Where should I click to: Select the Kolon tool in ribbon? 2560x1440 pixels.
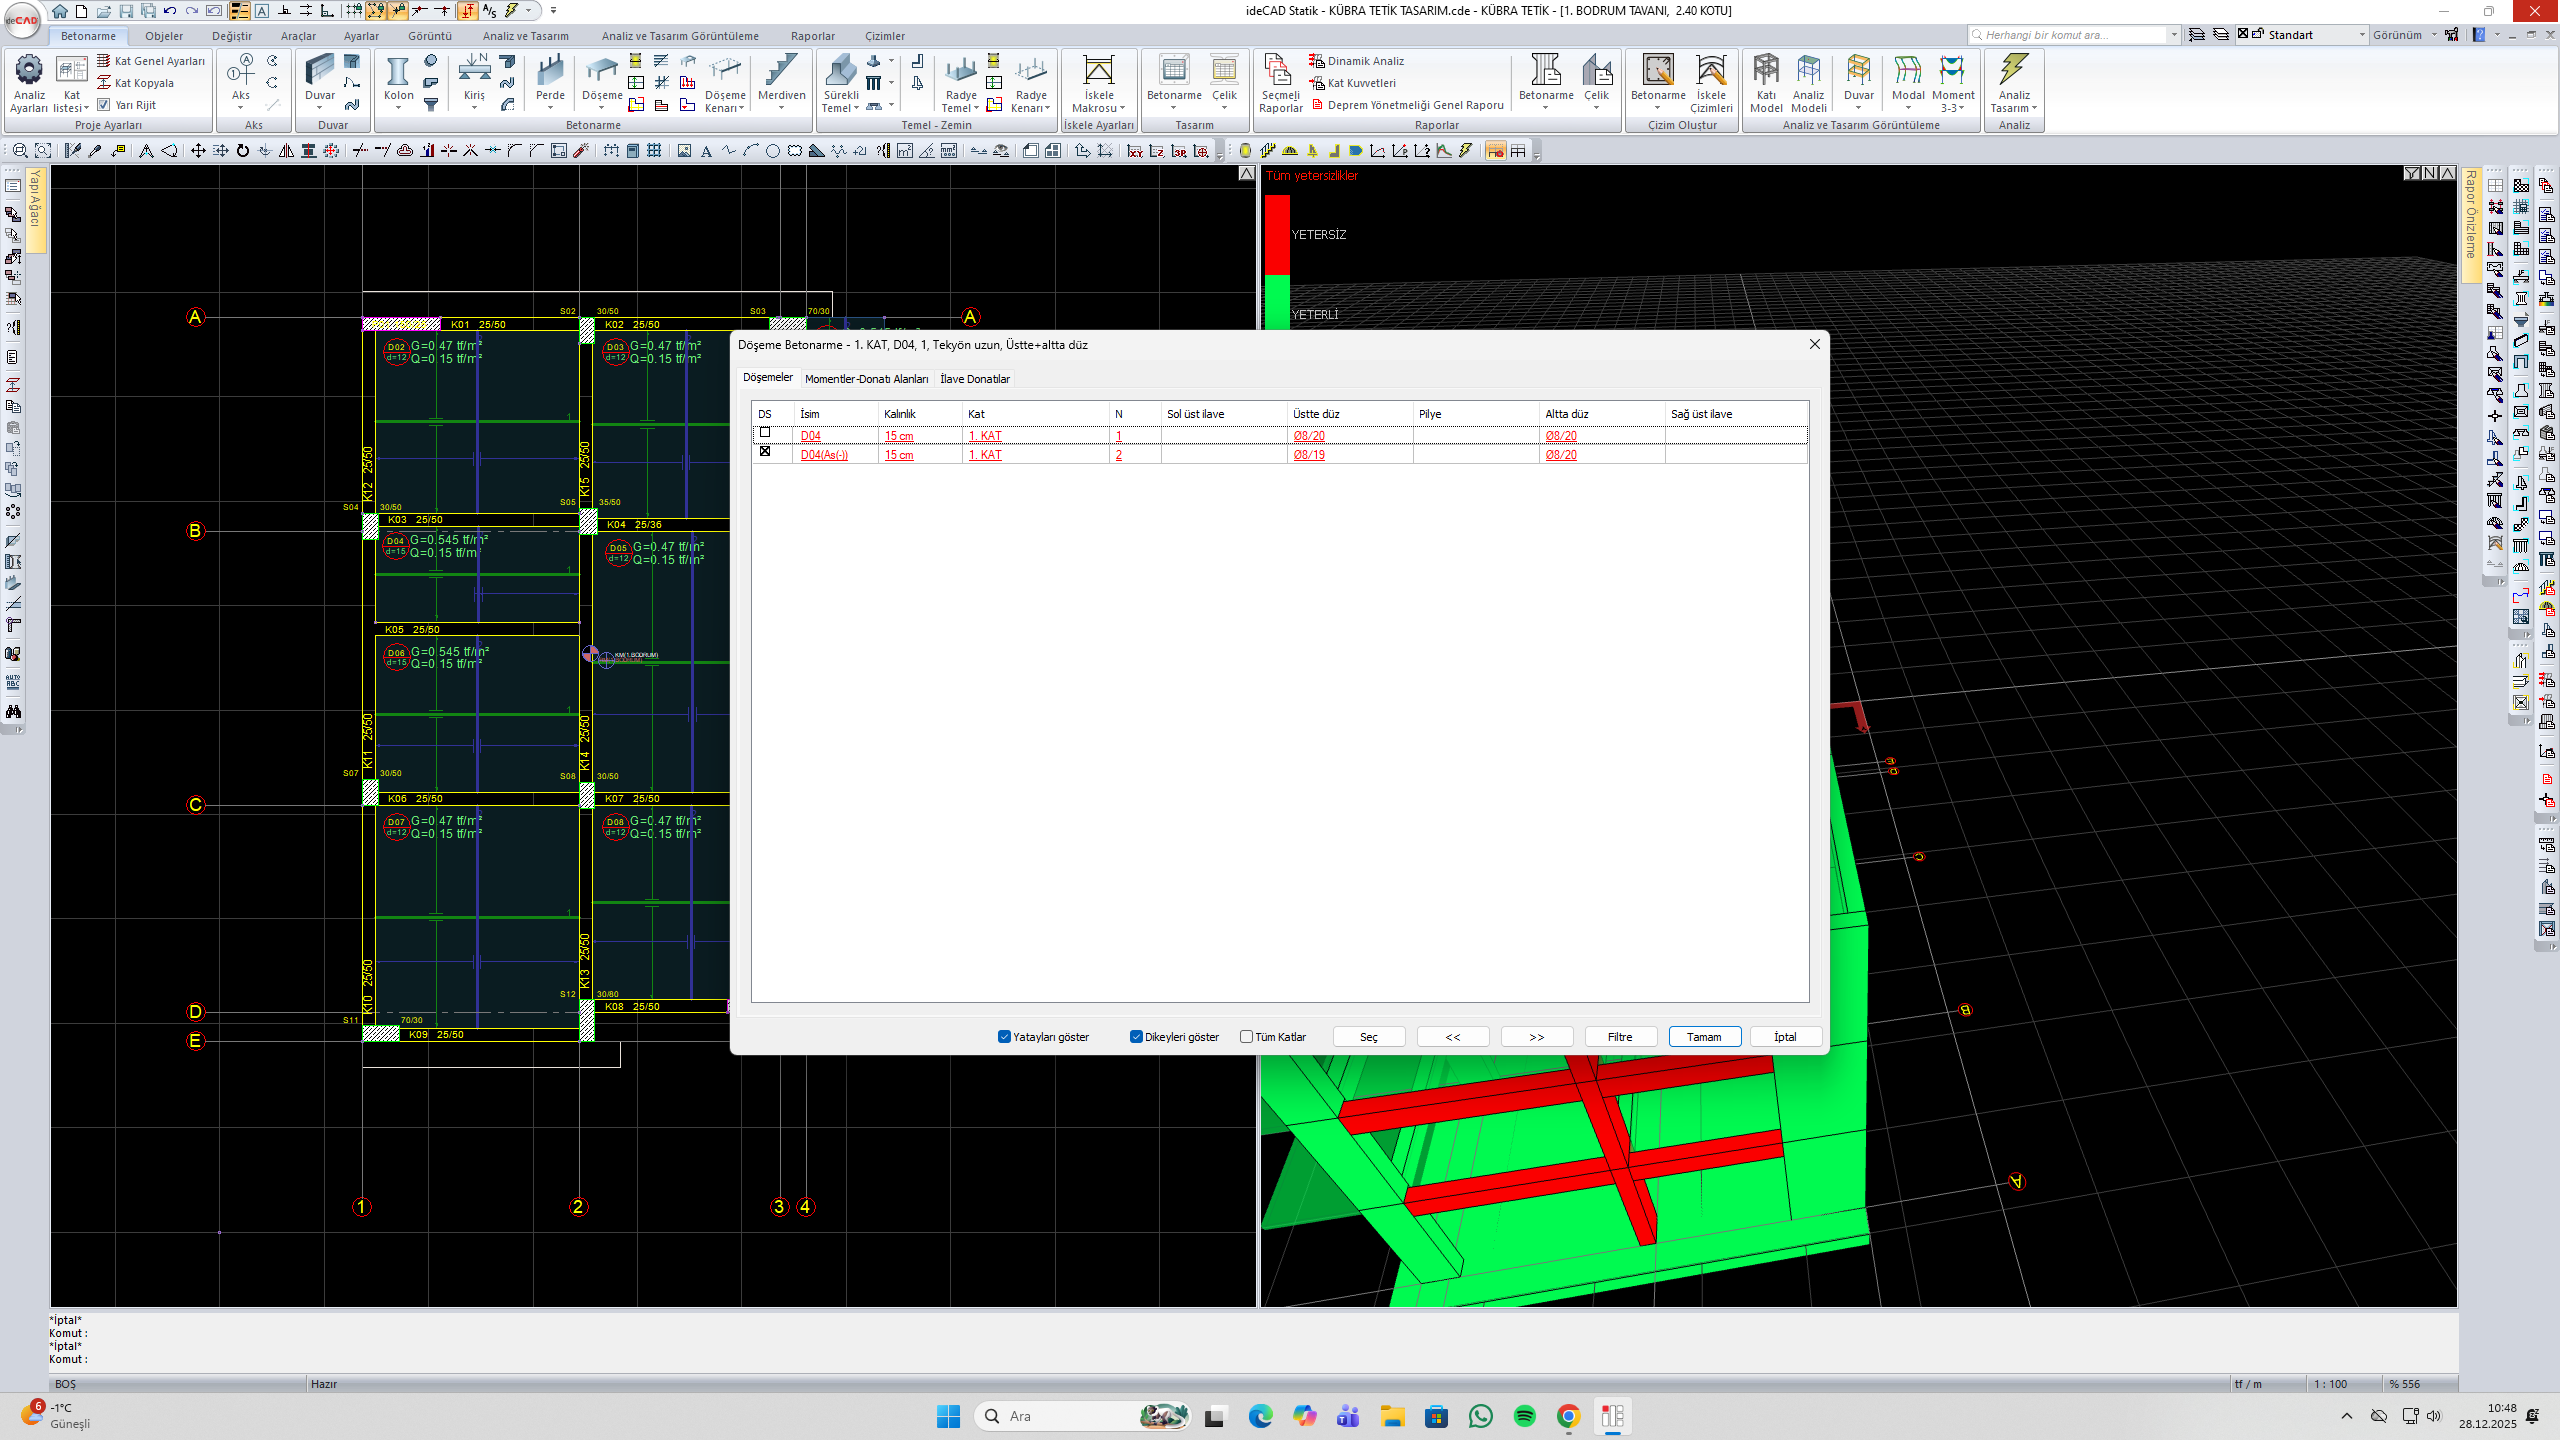point(398,72)
